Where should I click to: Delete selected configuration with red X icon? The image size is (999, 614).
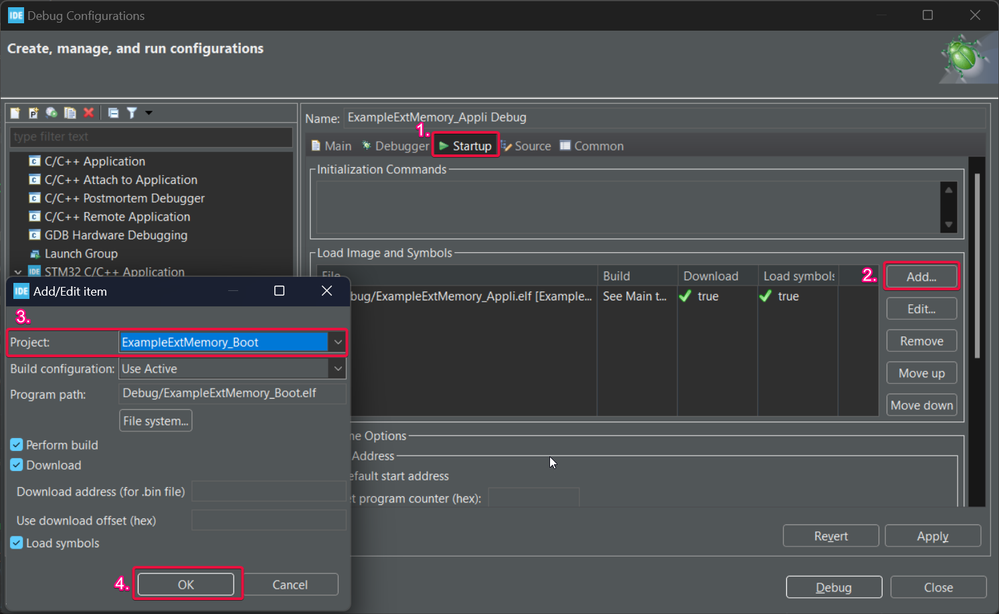tap(89, 113)
